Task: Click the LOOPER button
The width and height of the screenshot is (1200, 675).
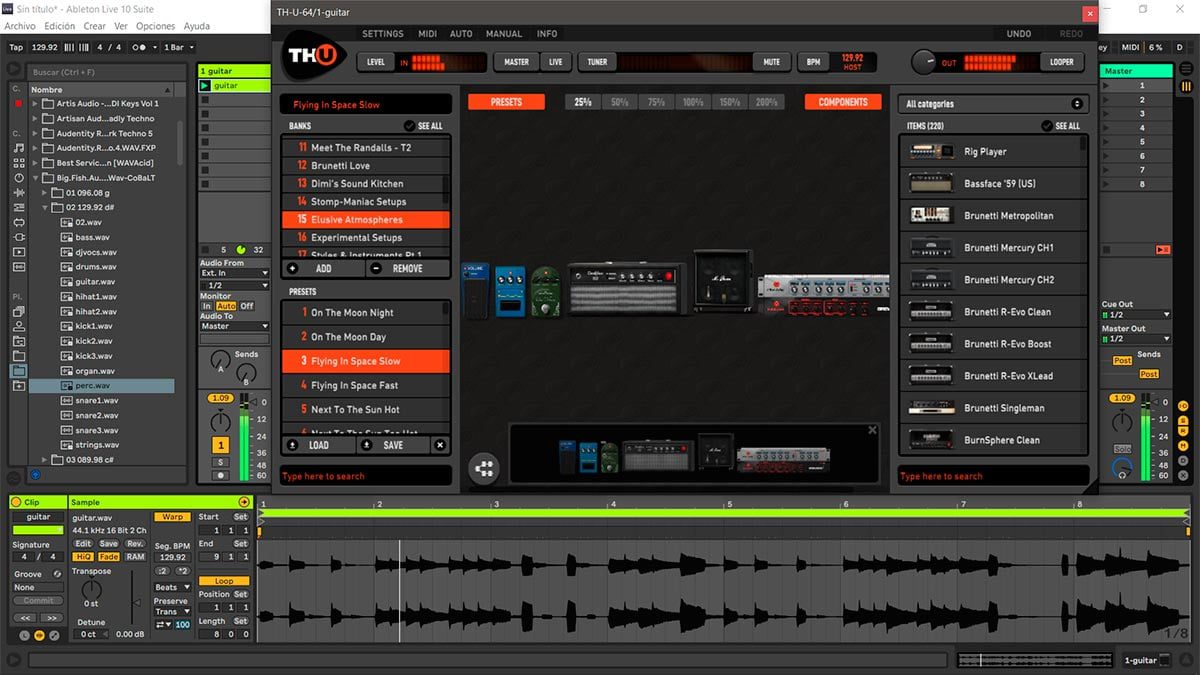Action: click(x=1062, y=62)
